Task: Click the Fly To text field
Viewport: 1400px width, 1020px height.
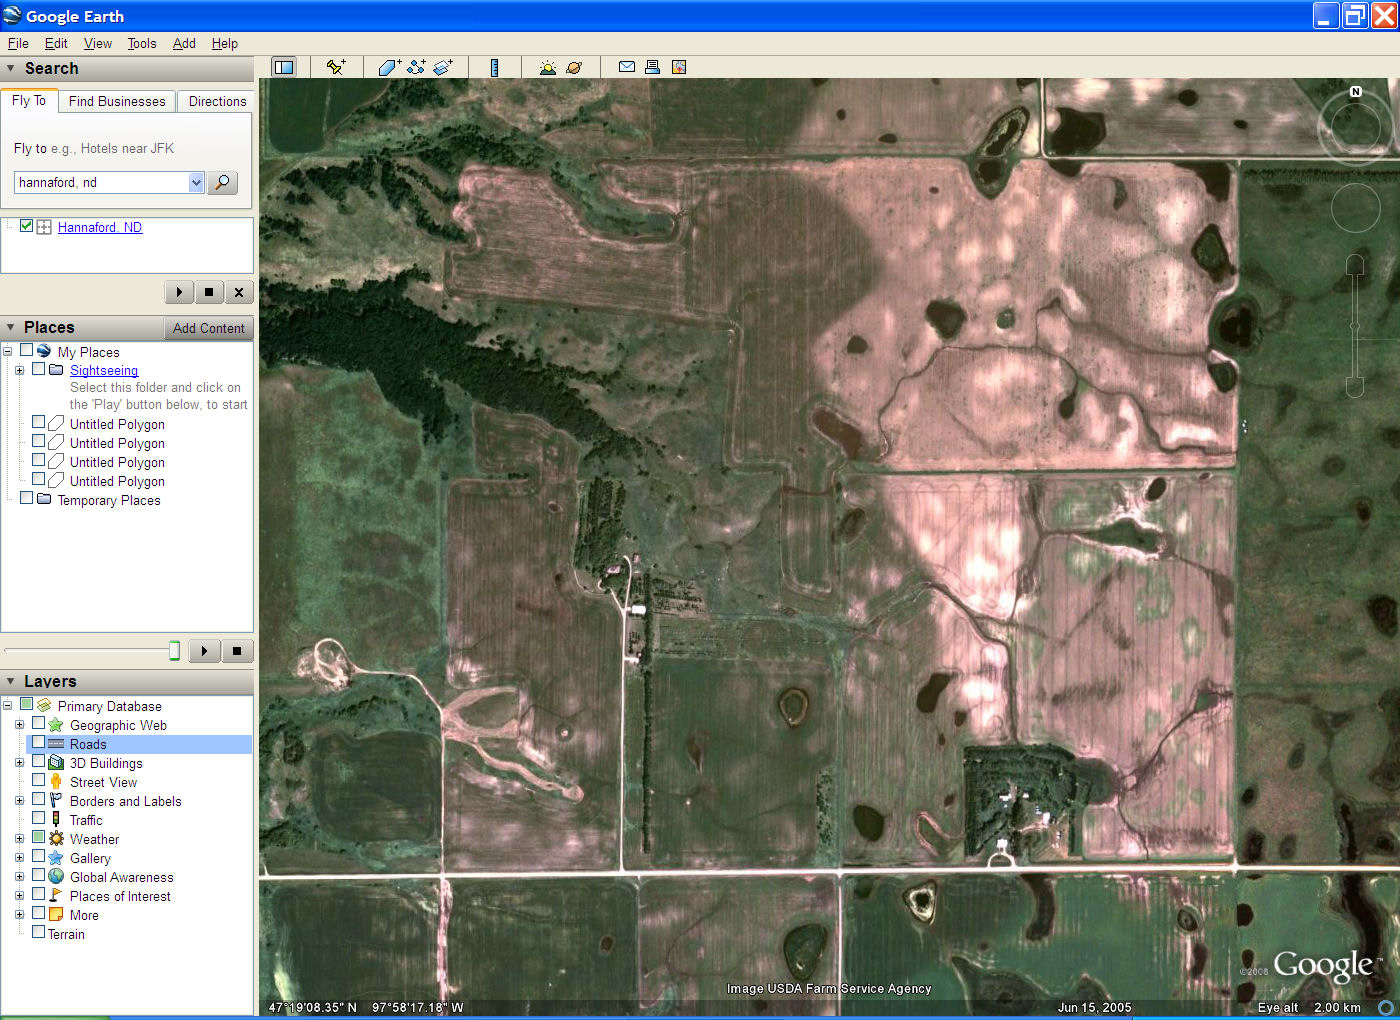Action: [101, 182]
